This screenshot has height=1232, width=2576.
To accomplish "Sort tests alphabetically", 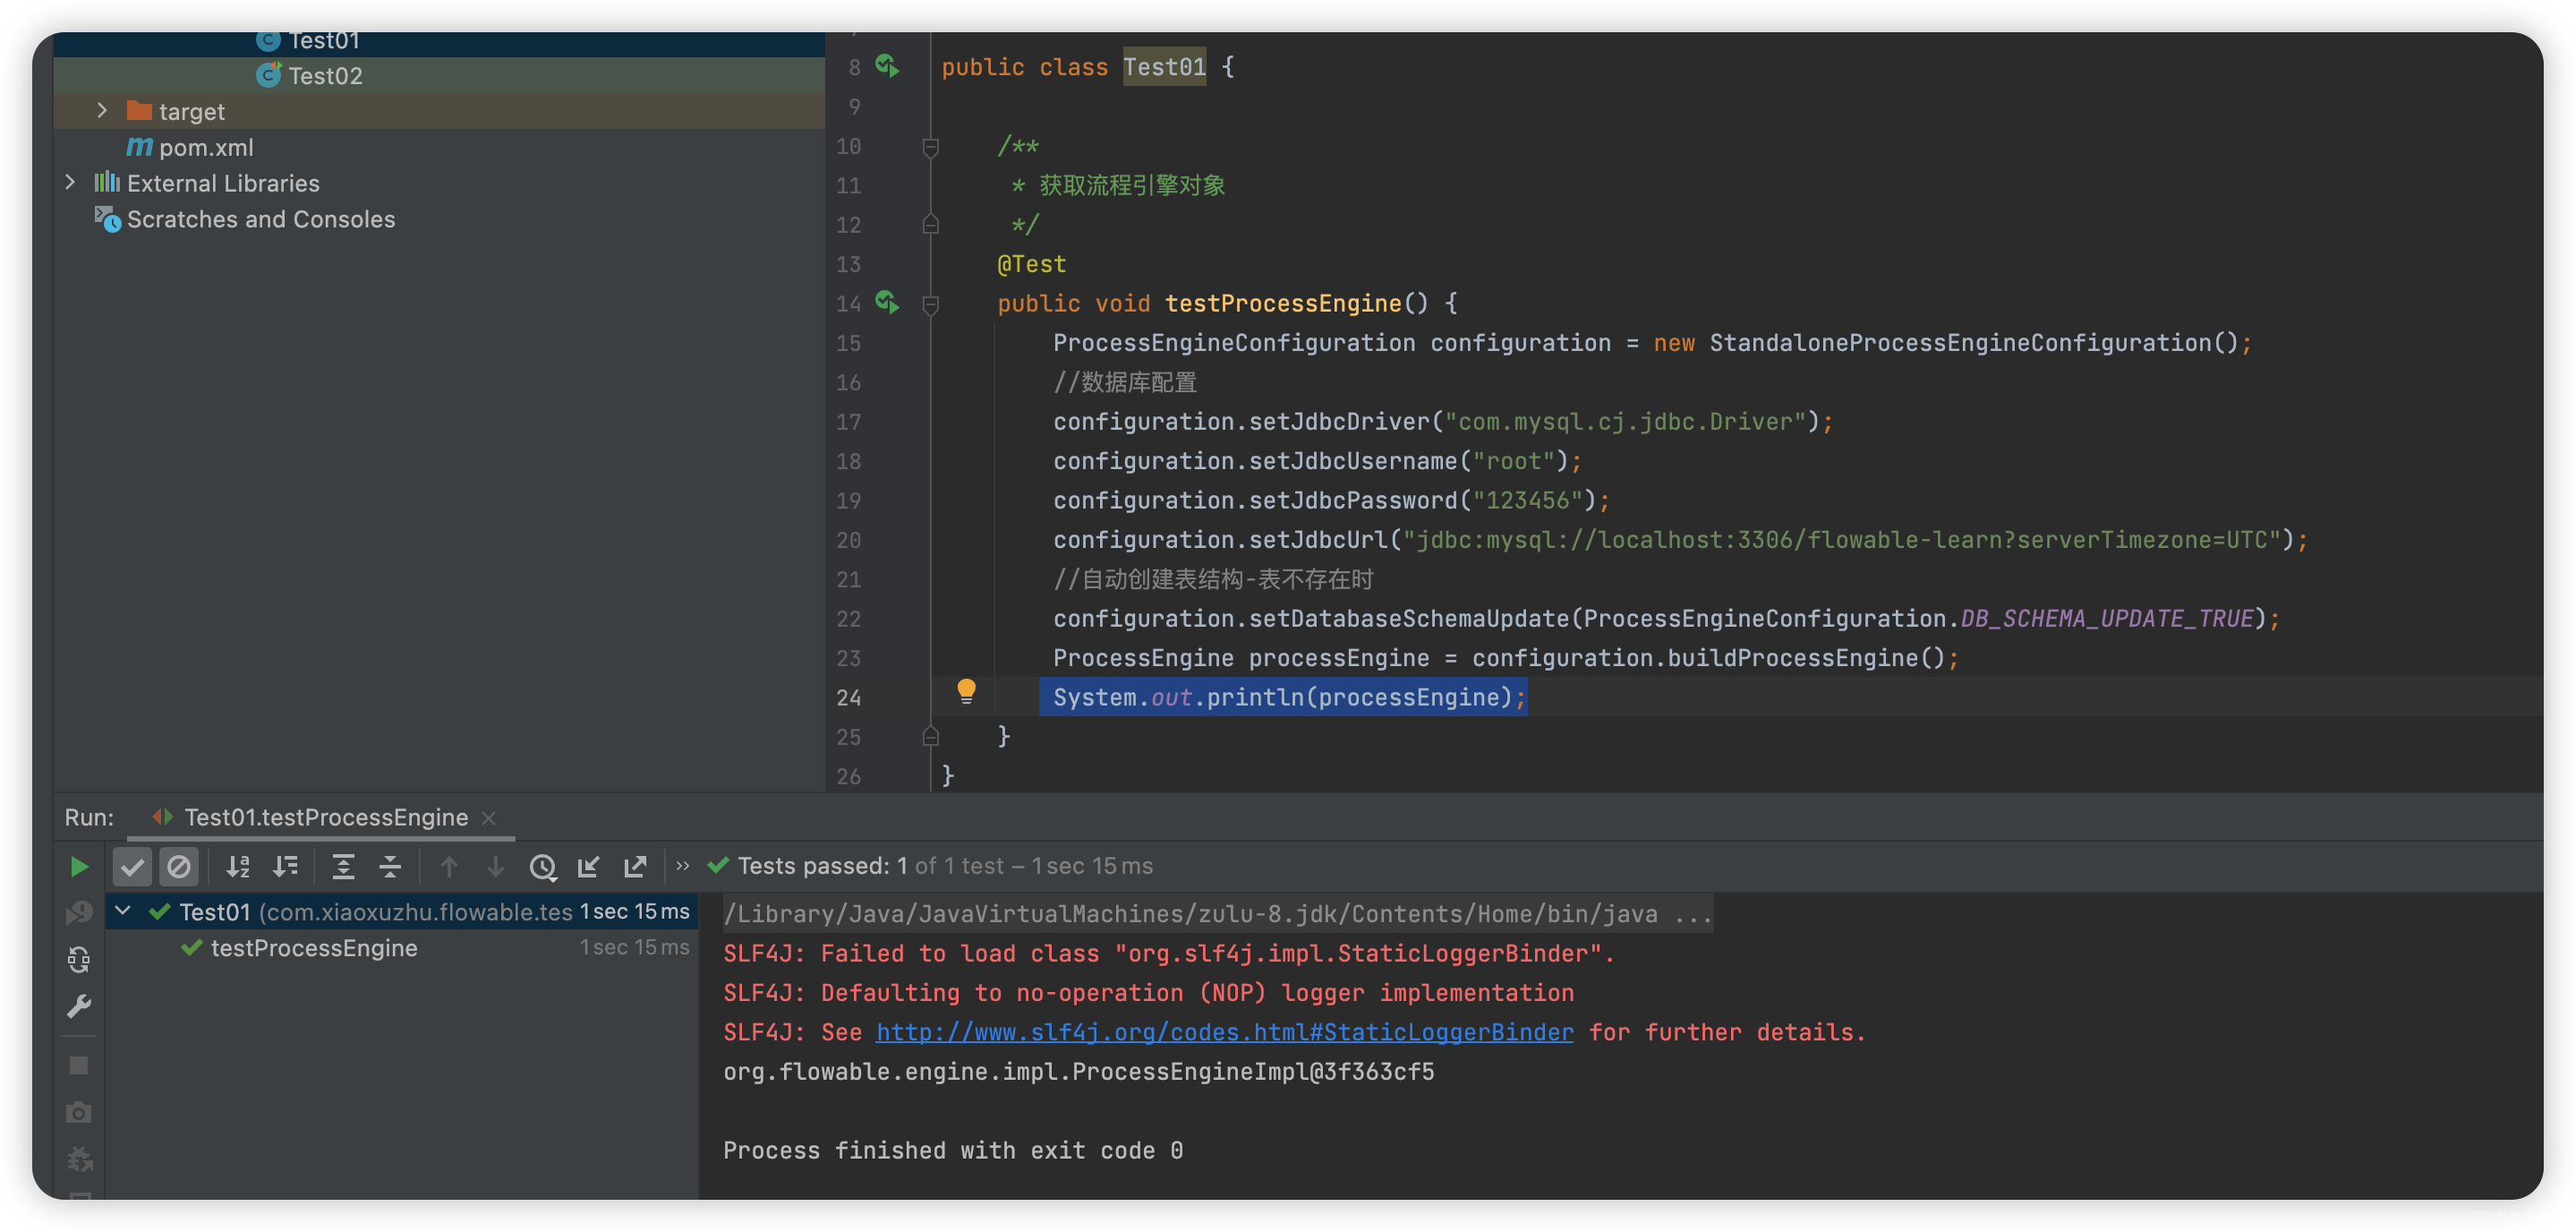I will point(238,866).
